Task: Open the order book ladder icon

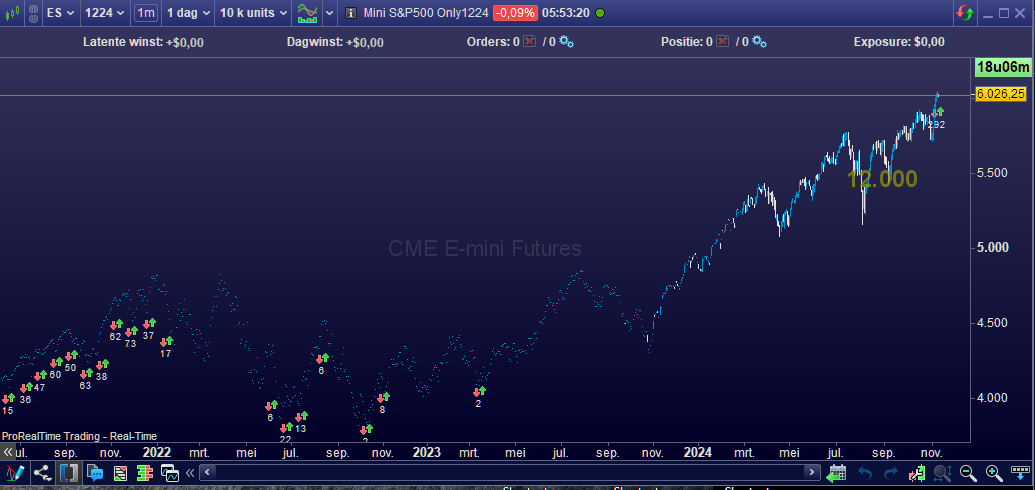Action: [145, 473]
